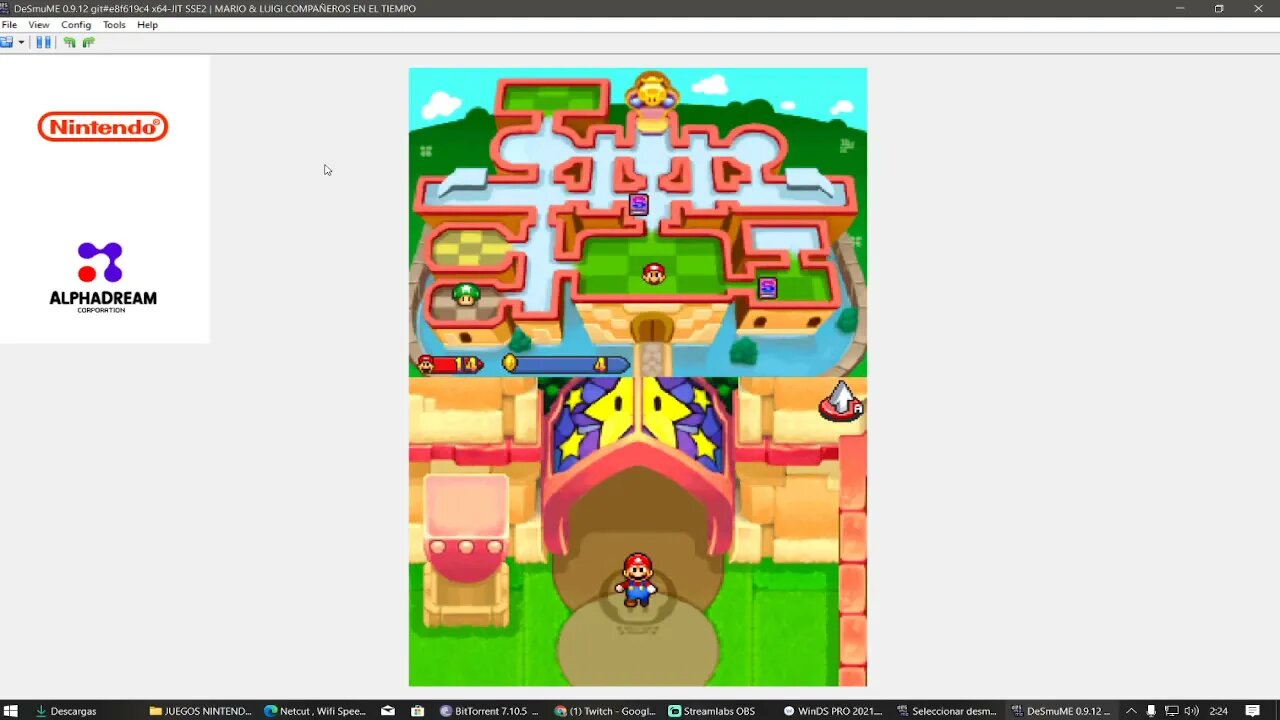
Task: Click the AlphaDream corporation logo
Action: [102, 277]
